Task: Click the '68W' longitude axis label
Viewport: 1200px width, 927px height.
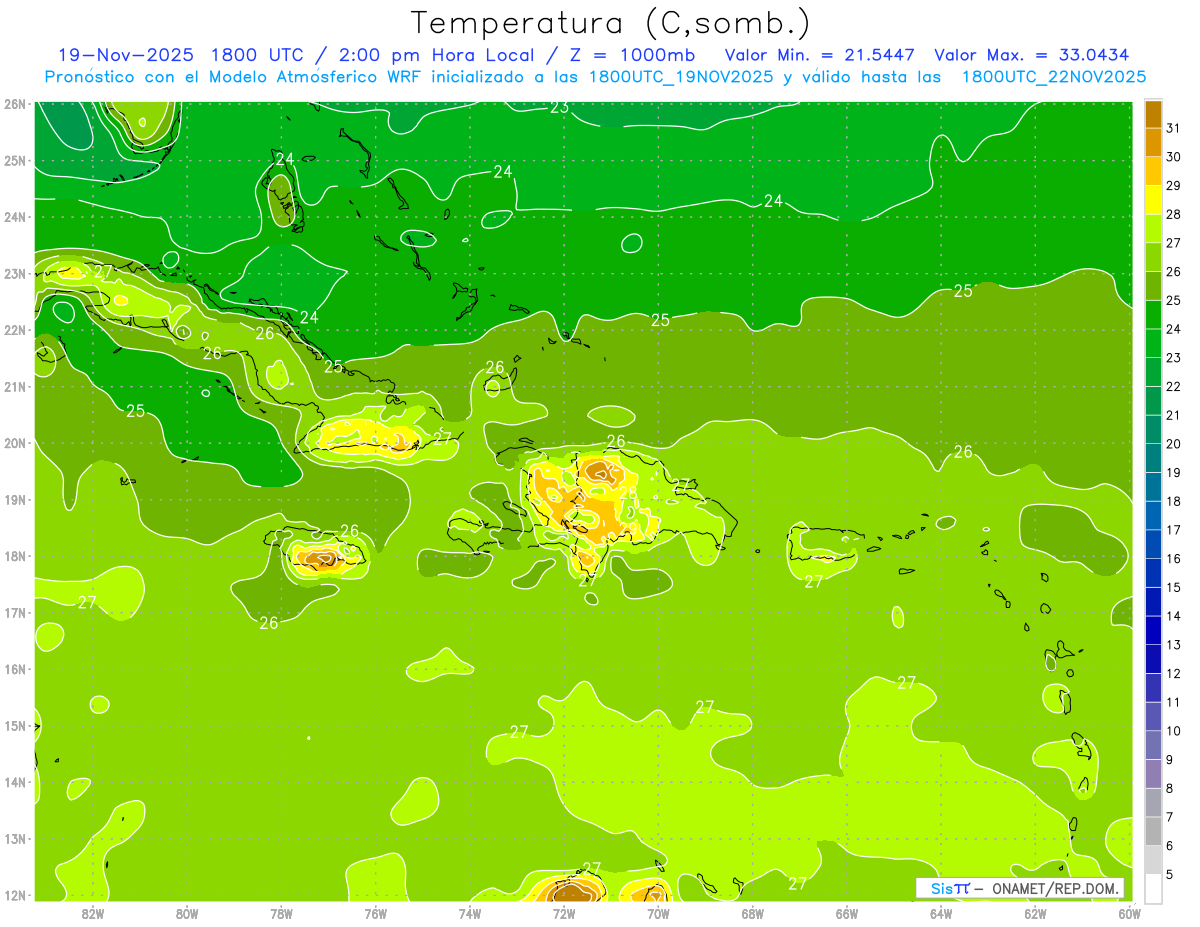Action: [752, 913]
